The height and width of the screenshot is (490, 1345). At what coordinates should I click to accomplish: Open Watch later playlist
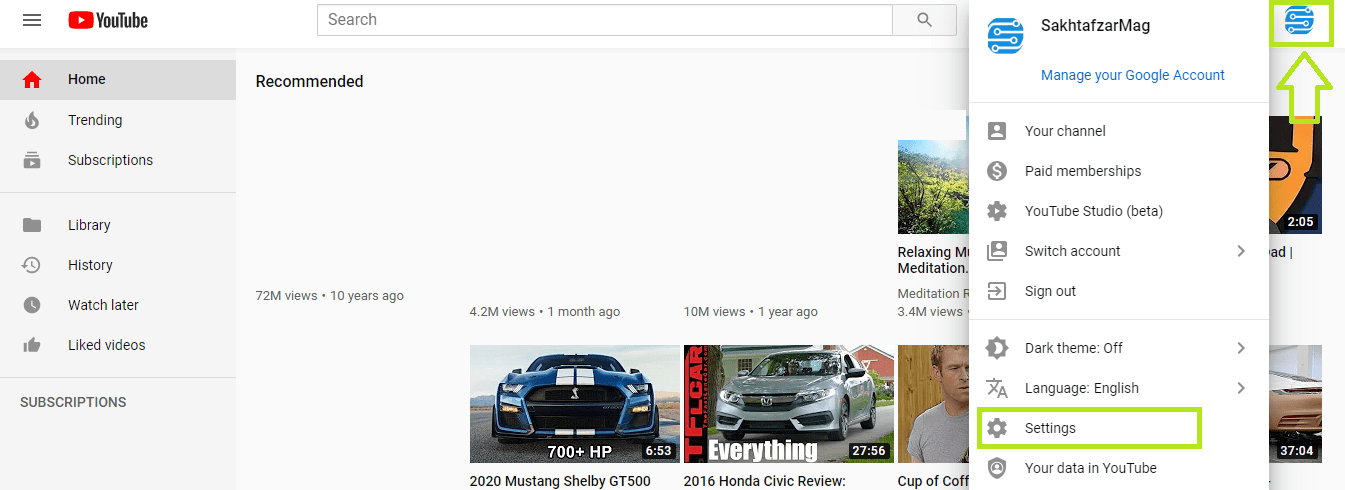pyautogui.click(x=103, y=305)
